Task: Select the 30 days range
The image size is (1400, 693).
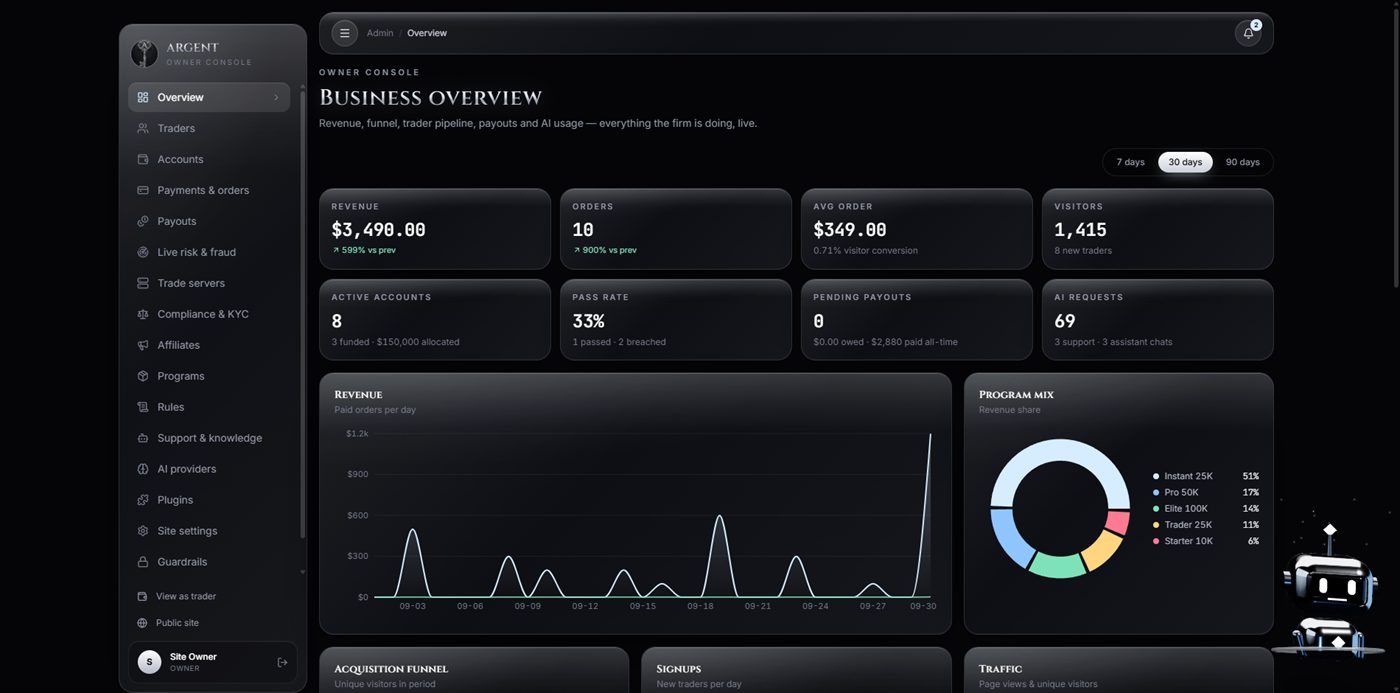Action: [x=1185, y=162]
